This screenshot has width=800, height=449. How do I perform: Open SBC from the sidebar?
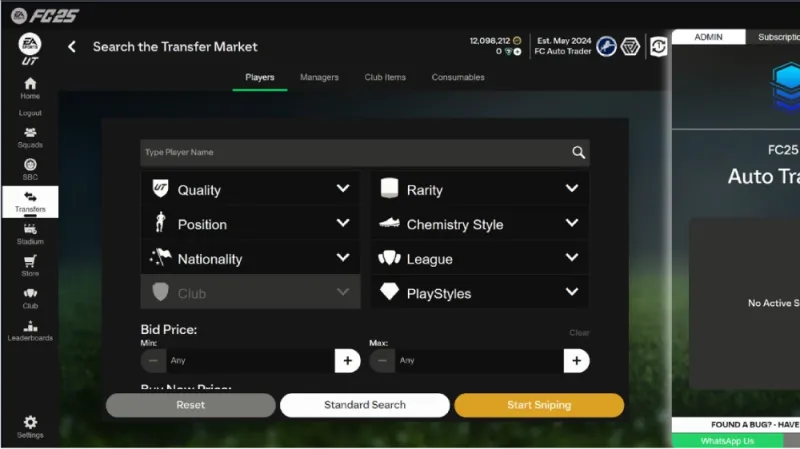point(30,169)
